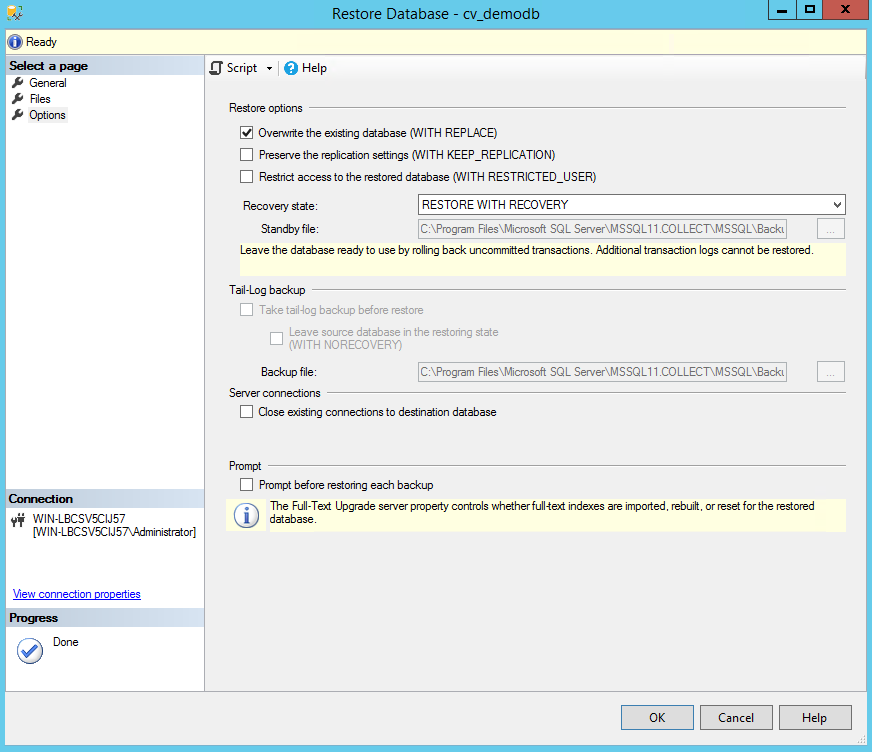Screen dimensions: 872x752
Task: Click the Backup file path field
Action: [602, 372]
